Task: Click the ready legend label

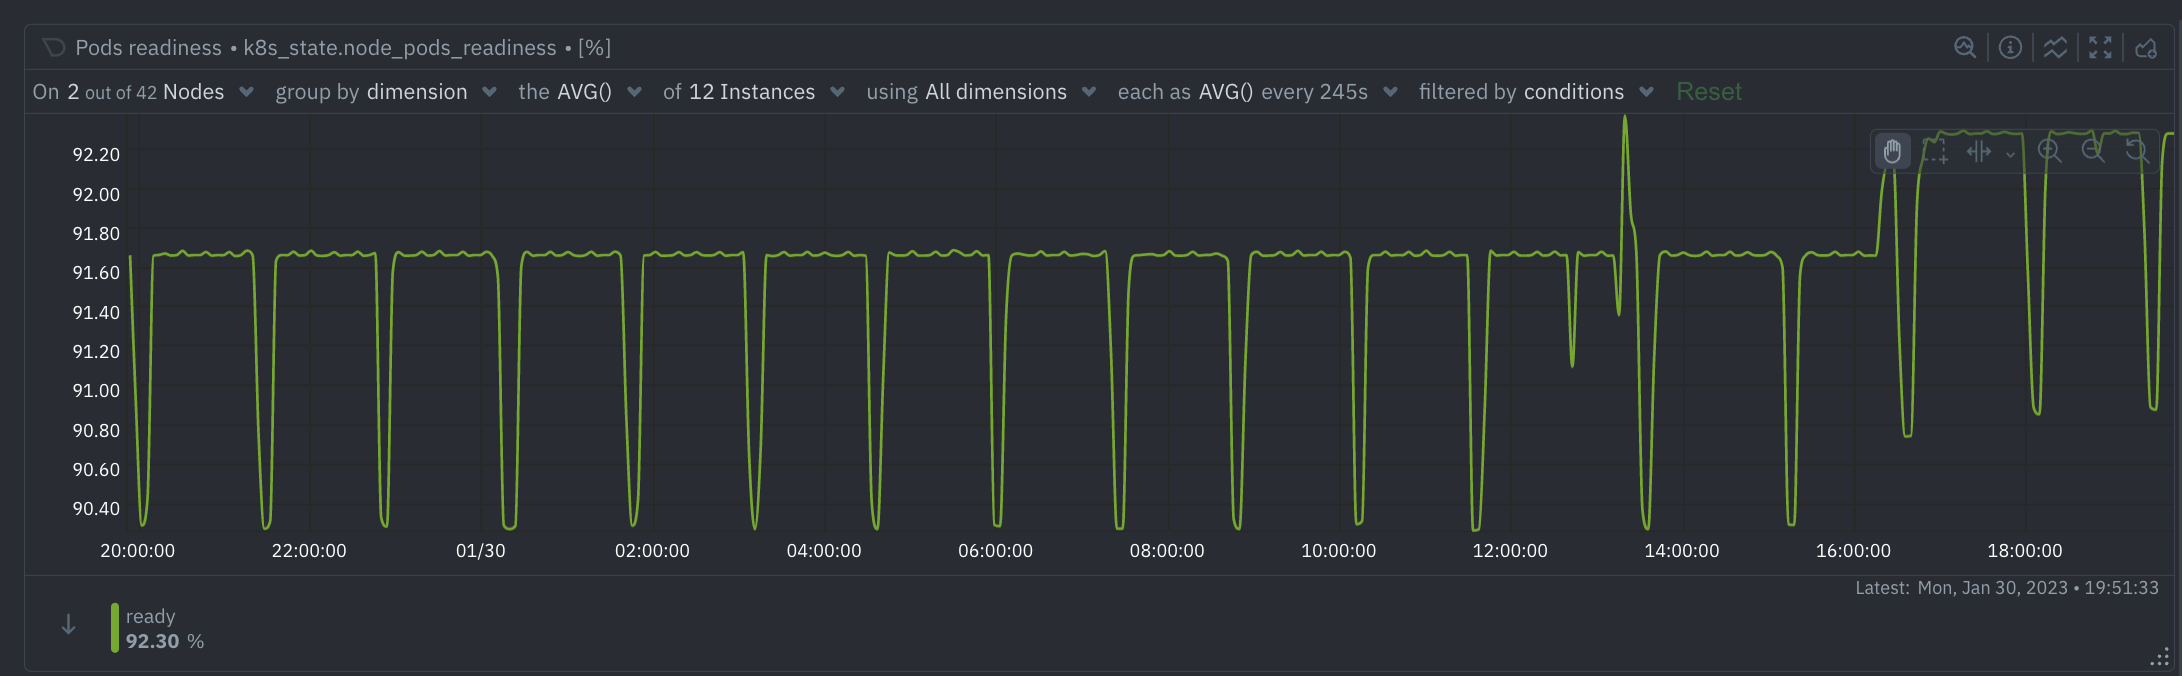Action: [151, 616]
